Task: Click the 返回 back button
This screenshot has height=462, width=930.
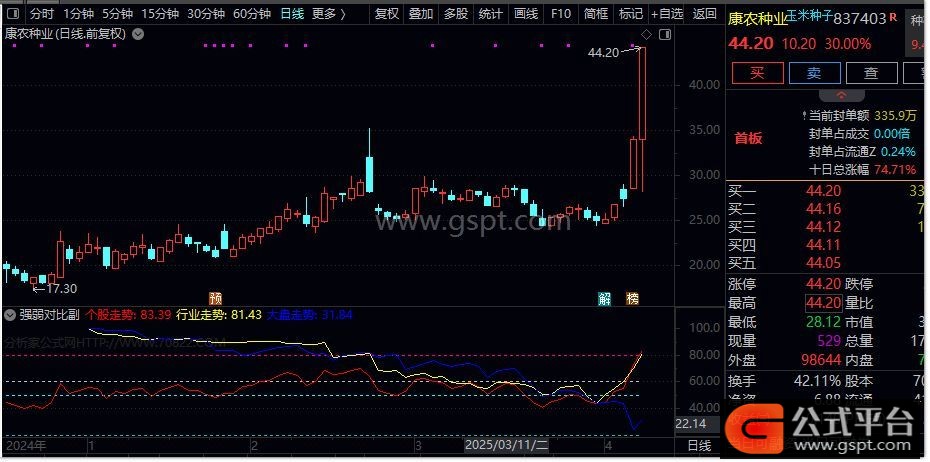Action: pyautogui.click(x=705, y=14)
